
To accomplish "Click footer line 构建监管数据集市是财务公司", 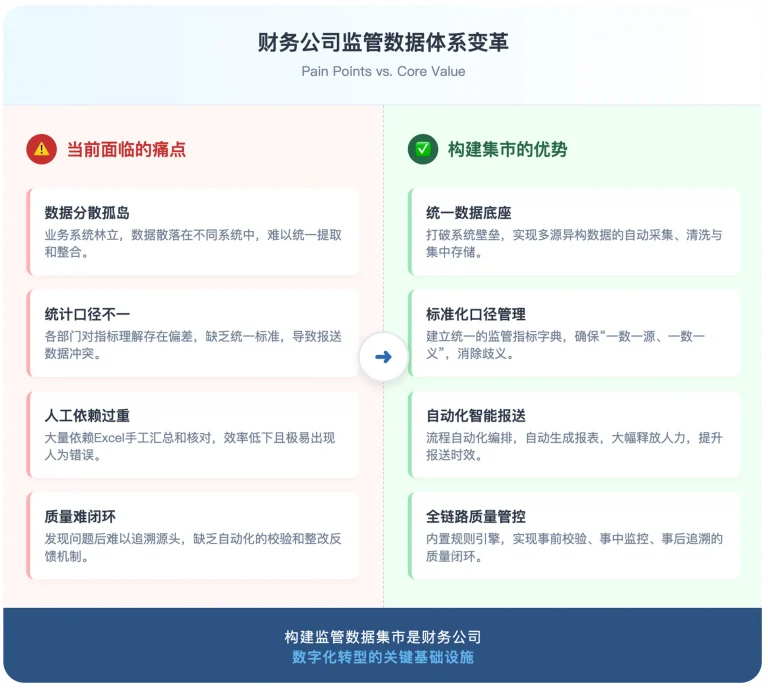I will click(383, 637).
